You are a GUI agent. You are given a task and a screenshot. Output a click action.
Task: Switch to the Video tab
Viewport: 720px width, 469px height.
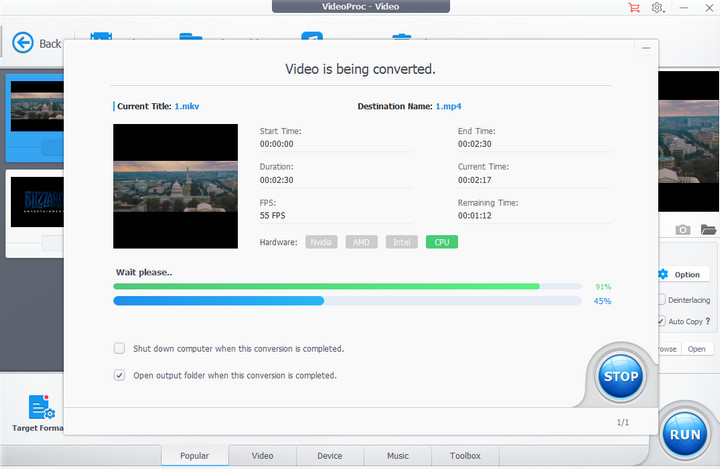pos(262,456)
